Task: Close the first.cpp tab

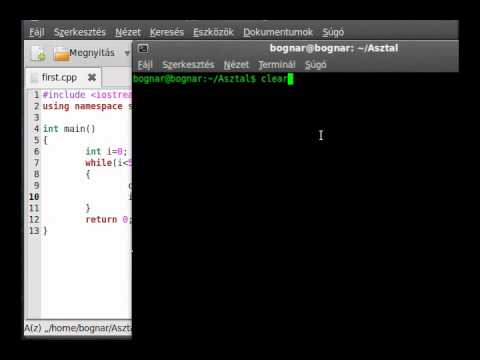Action: coord(92,77)
